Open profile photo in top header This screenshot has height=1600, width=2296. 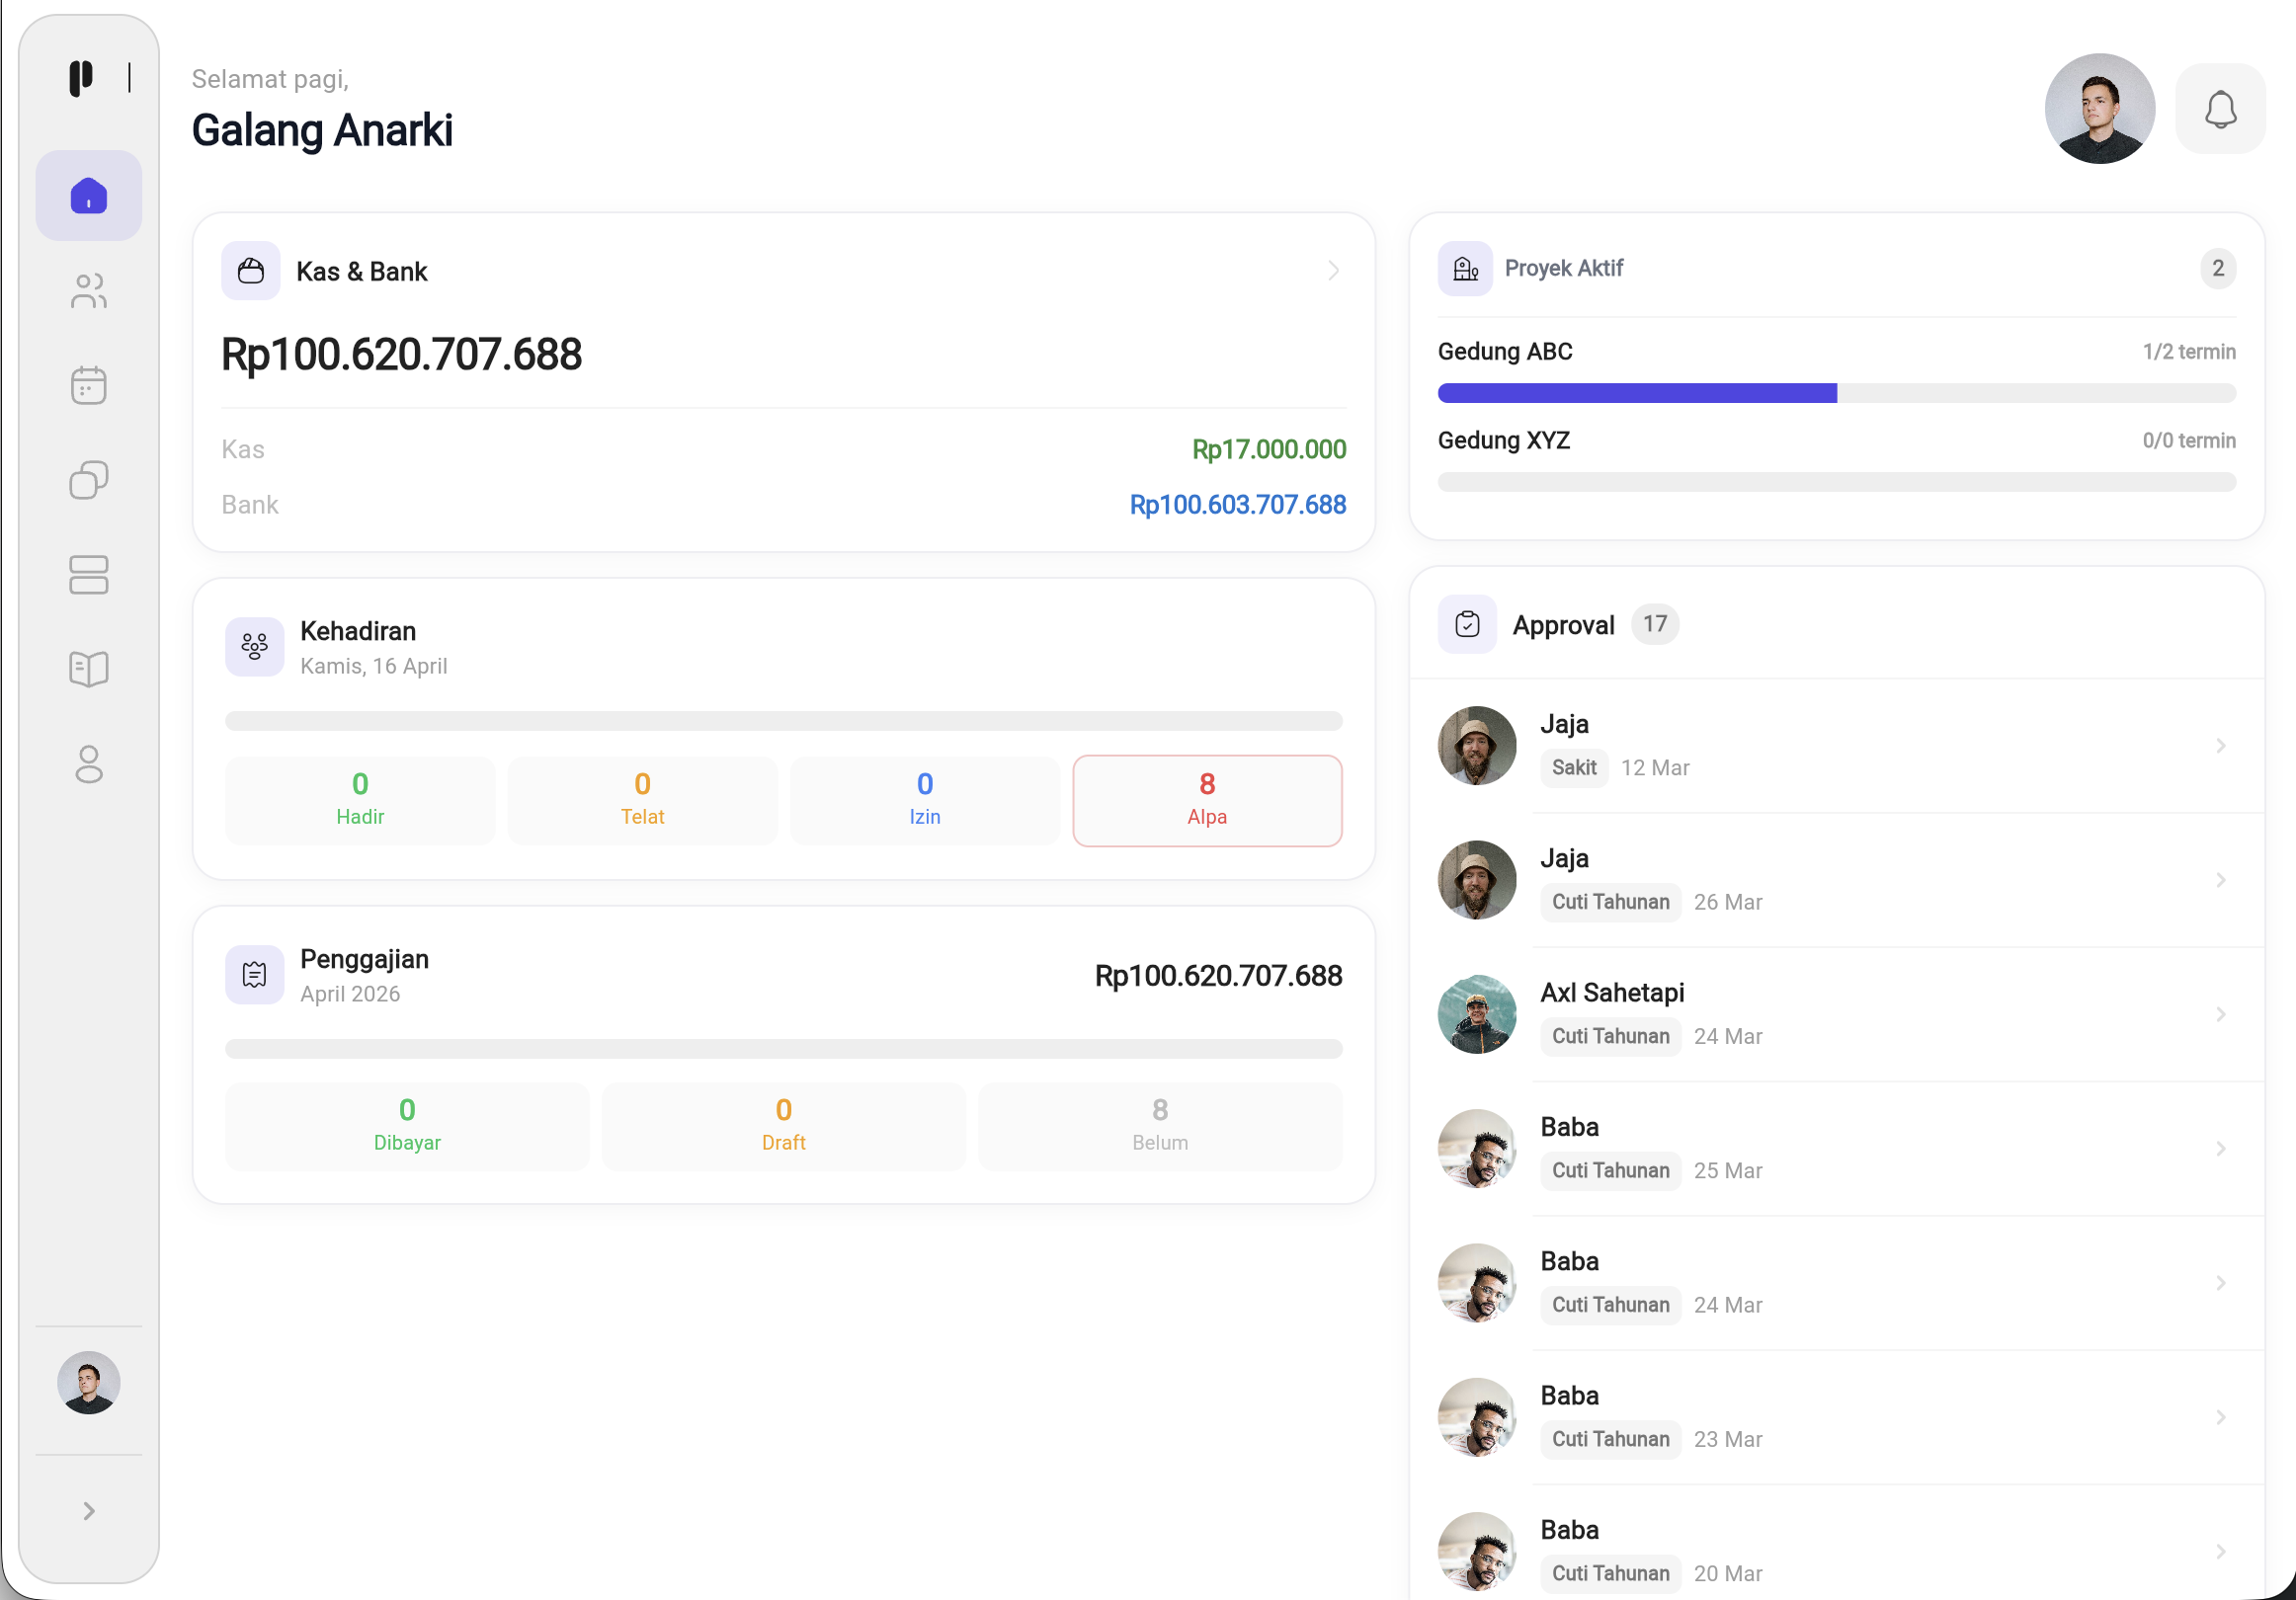[x=2099, y=108]
